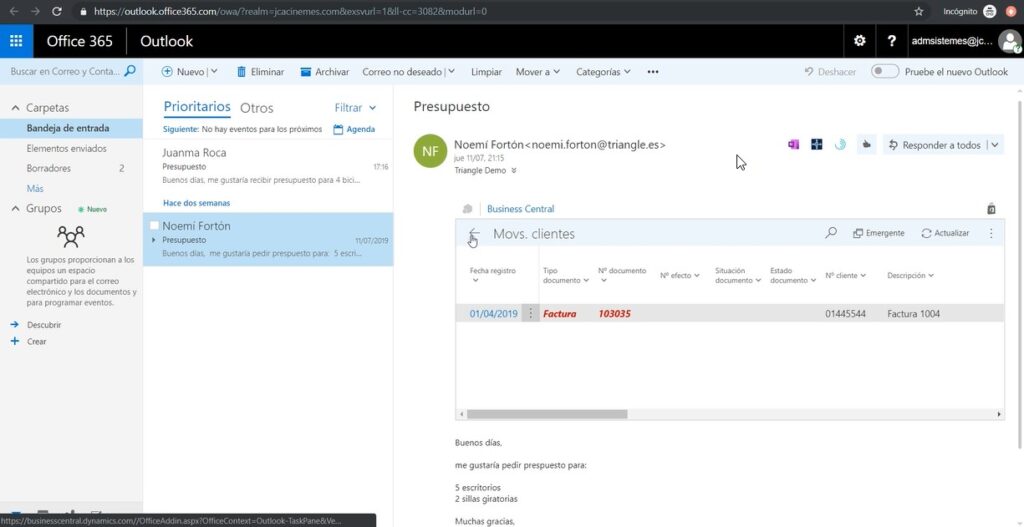Screen dimensions: 1024x527
Task: Go back with the Movs. clientes arrow
Action: (474, 234)
